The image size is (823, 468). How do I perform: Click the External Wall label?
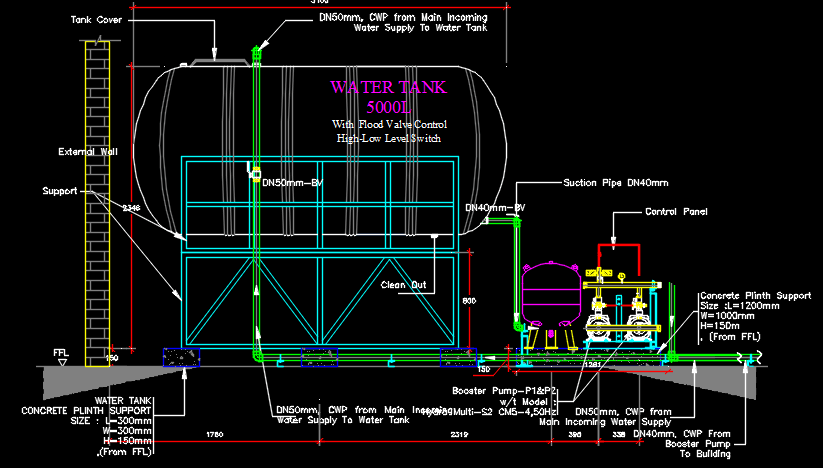click(x=88, y=152)
